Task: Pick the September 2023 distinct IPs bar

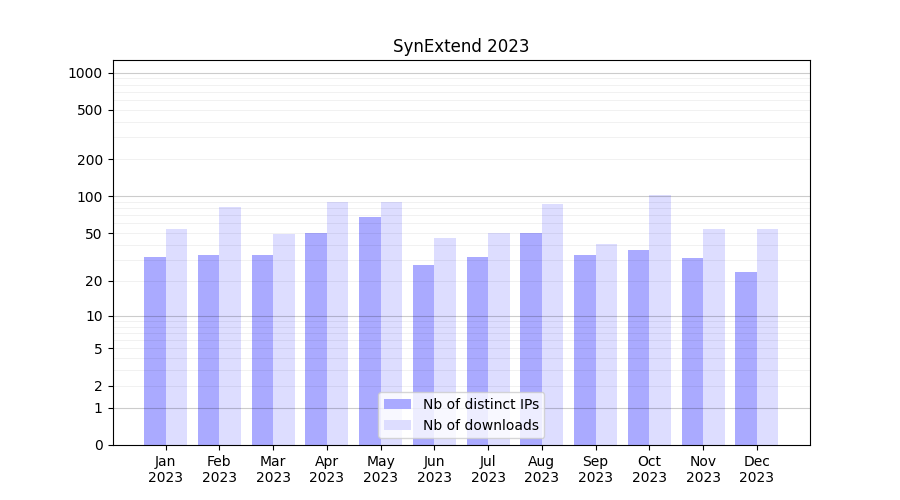Action: (585, 350)
